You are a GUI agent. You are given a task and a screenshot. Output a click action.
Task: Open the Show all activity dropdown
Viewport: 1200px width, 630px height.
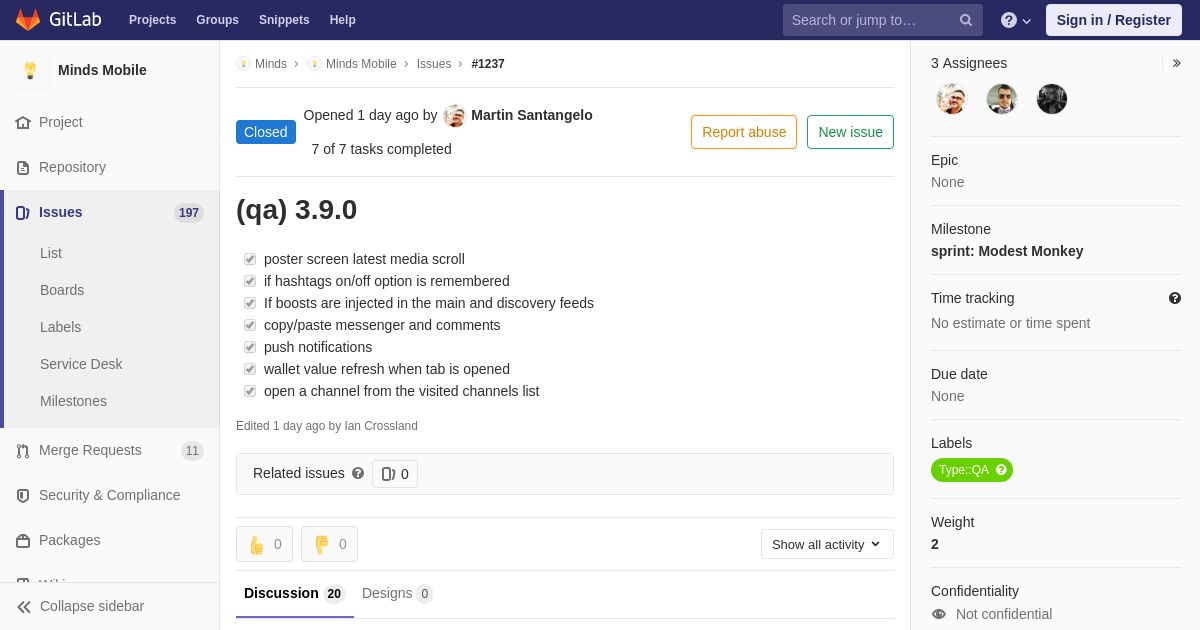pos(827,544)
